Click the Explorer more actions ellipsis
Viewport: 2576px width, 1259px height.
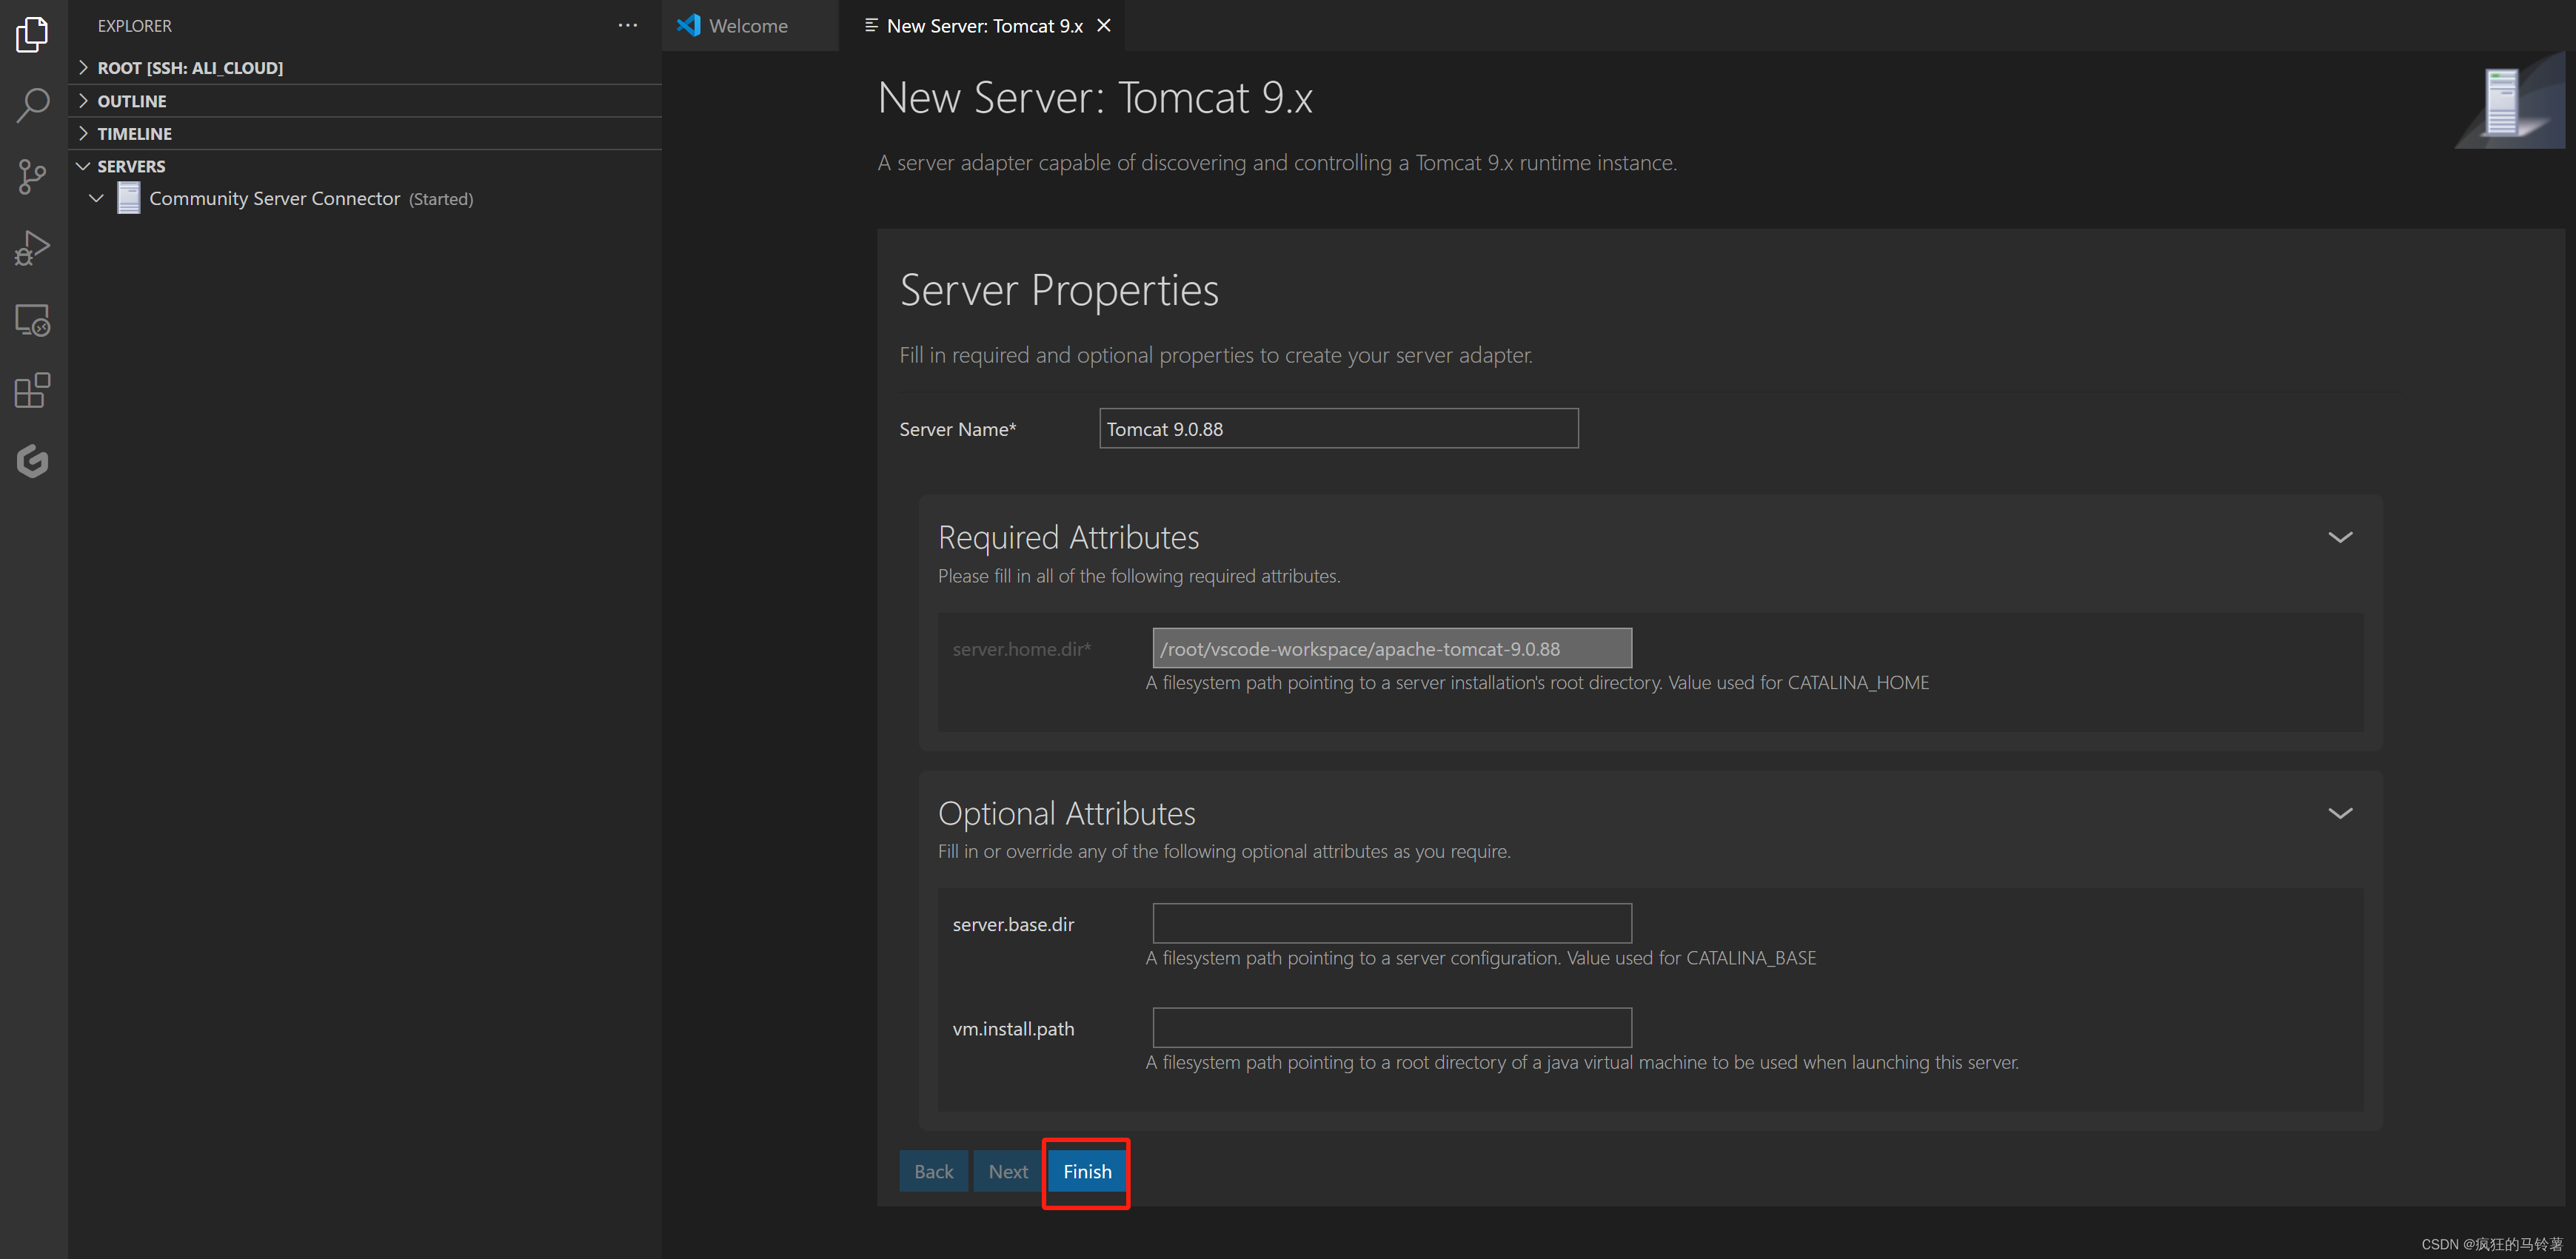(627, 26)
